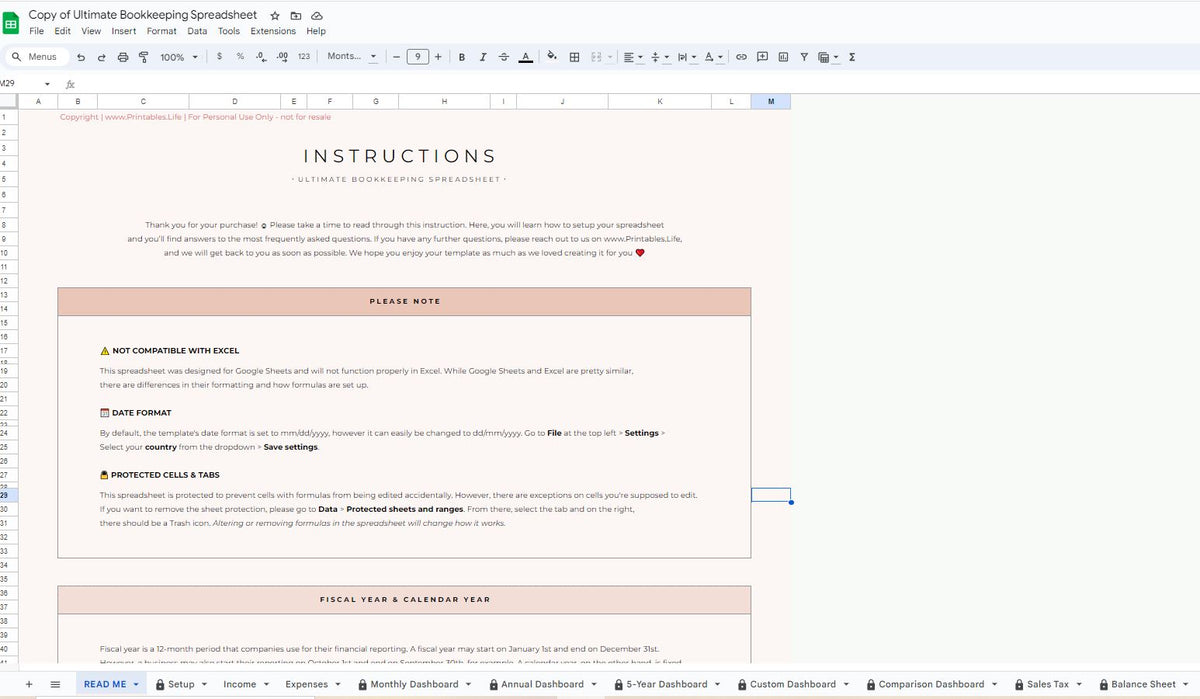
Task: Open the Edit menu
Action: [62, 31]
